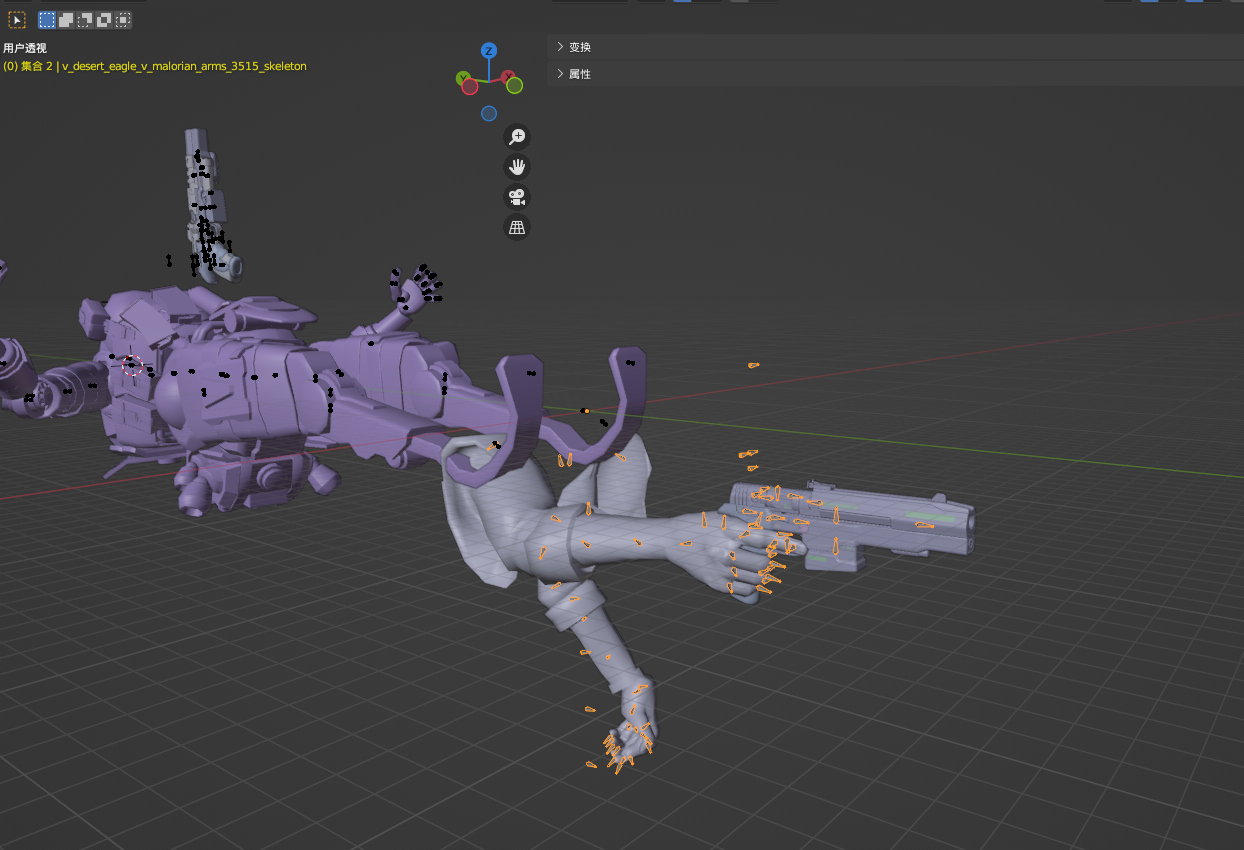Click the v_desert_eagle_v_malorian_arms_3515_skeleton label
This screenshot has height=850, width=1244.
[x=184, y=66]
